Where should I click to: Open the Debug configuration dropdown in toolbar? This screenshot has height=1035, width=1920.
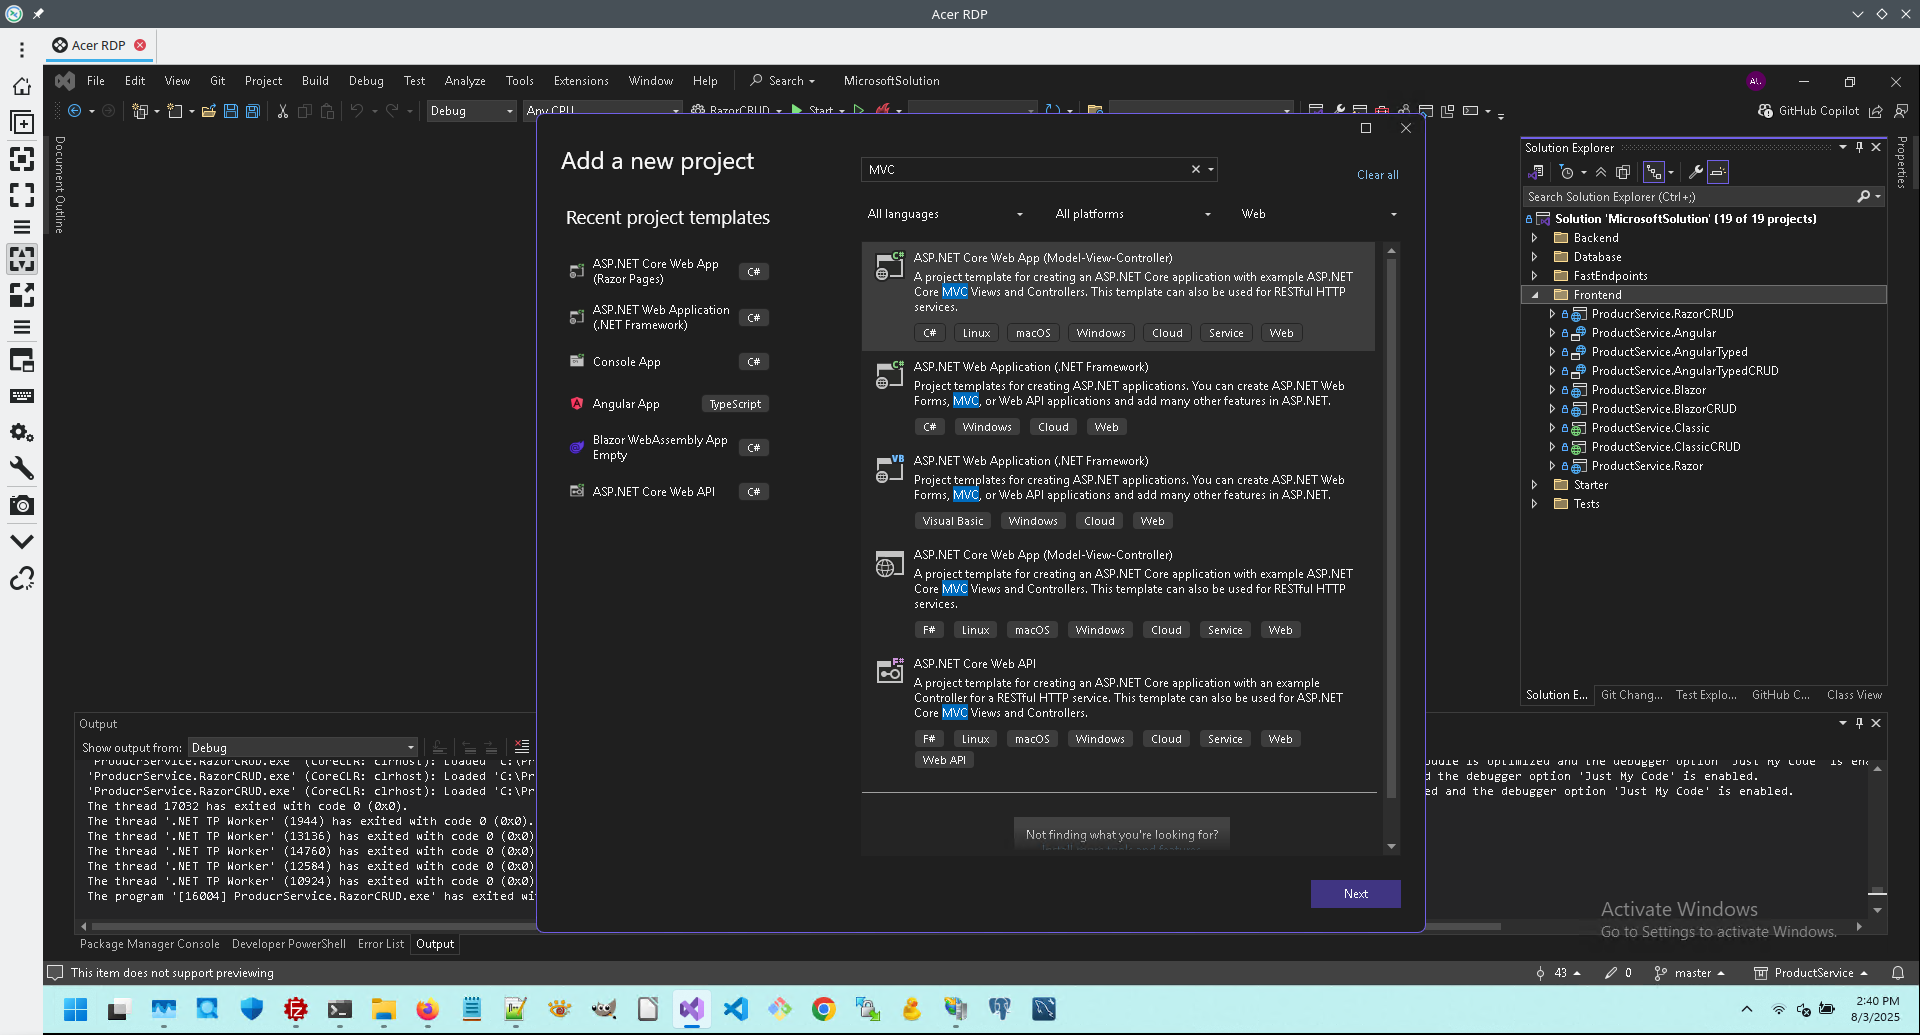click(x=471, y=111)
